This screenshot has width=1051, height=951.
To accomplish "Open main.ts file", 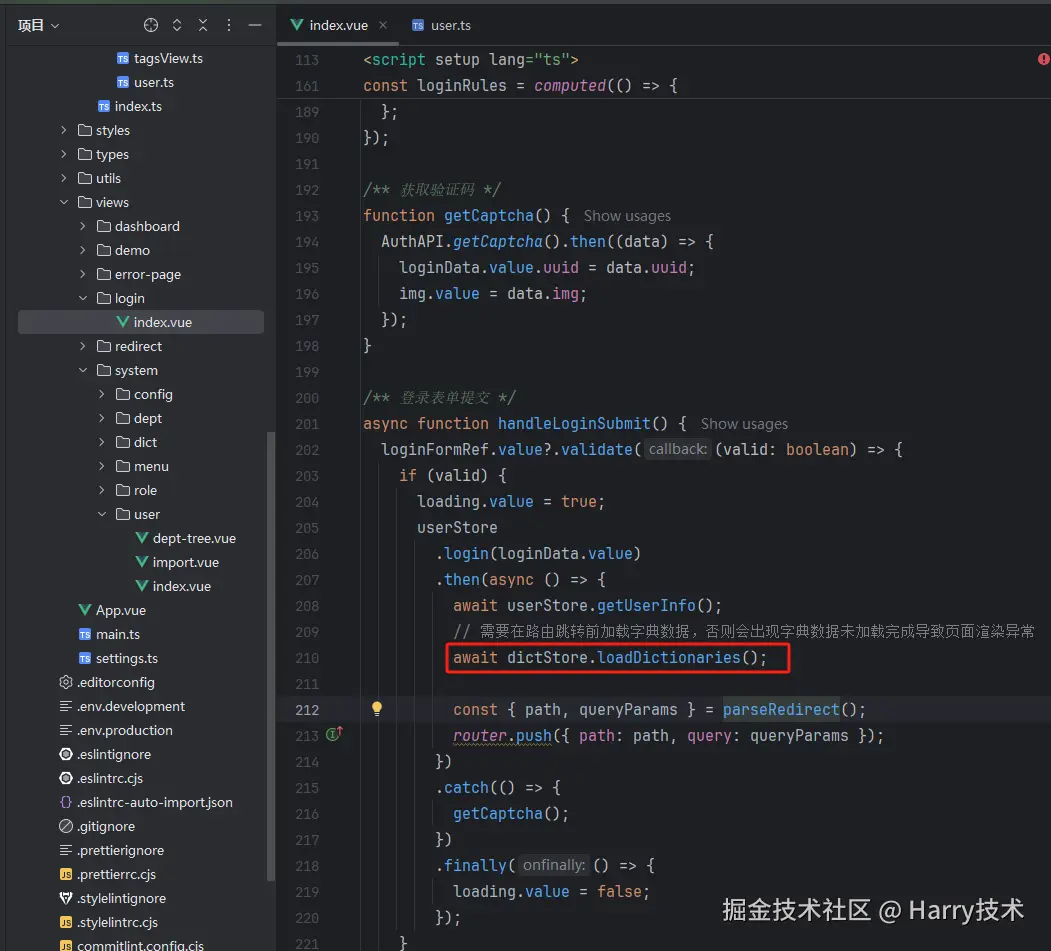I will pyautogui.click(x=109, y=634).
